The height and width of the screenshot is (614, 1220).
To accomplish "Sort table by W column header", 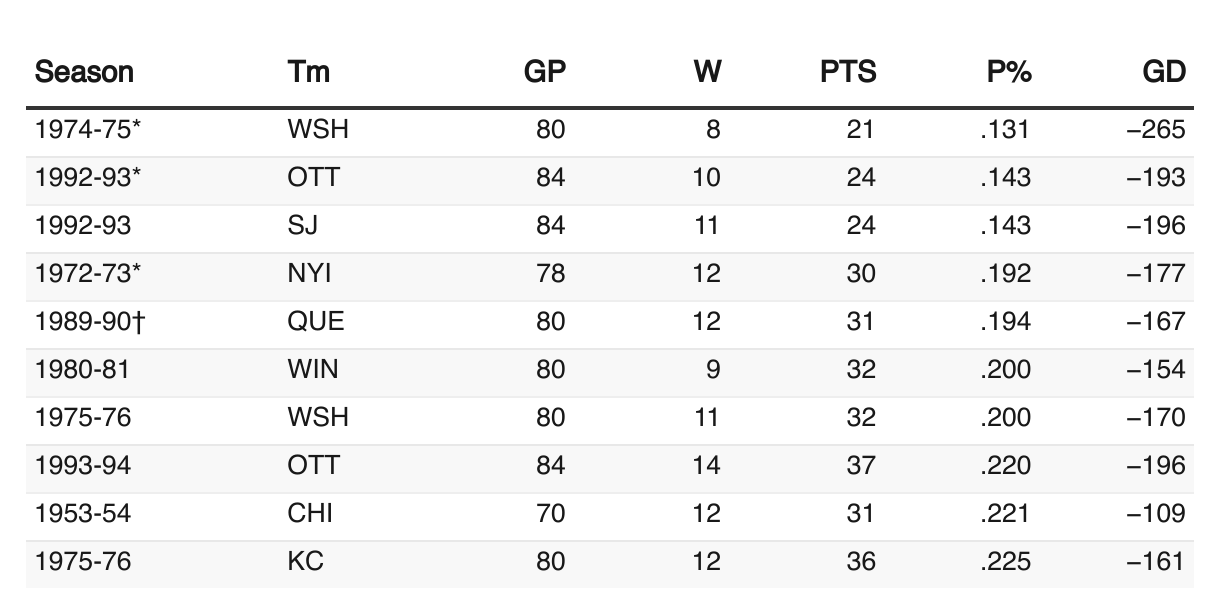I will [707, 72].
